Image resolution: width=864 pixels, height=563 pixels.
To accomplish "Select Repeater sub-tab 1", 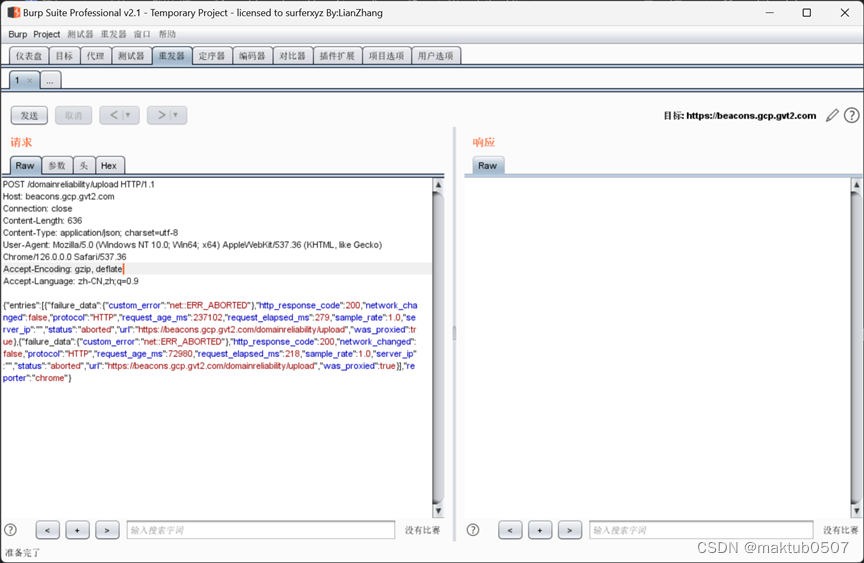I will click(x=18, y=80).
